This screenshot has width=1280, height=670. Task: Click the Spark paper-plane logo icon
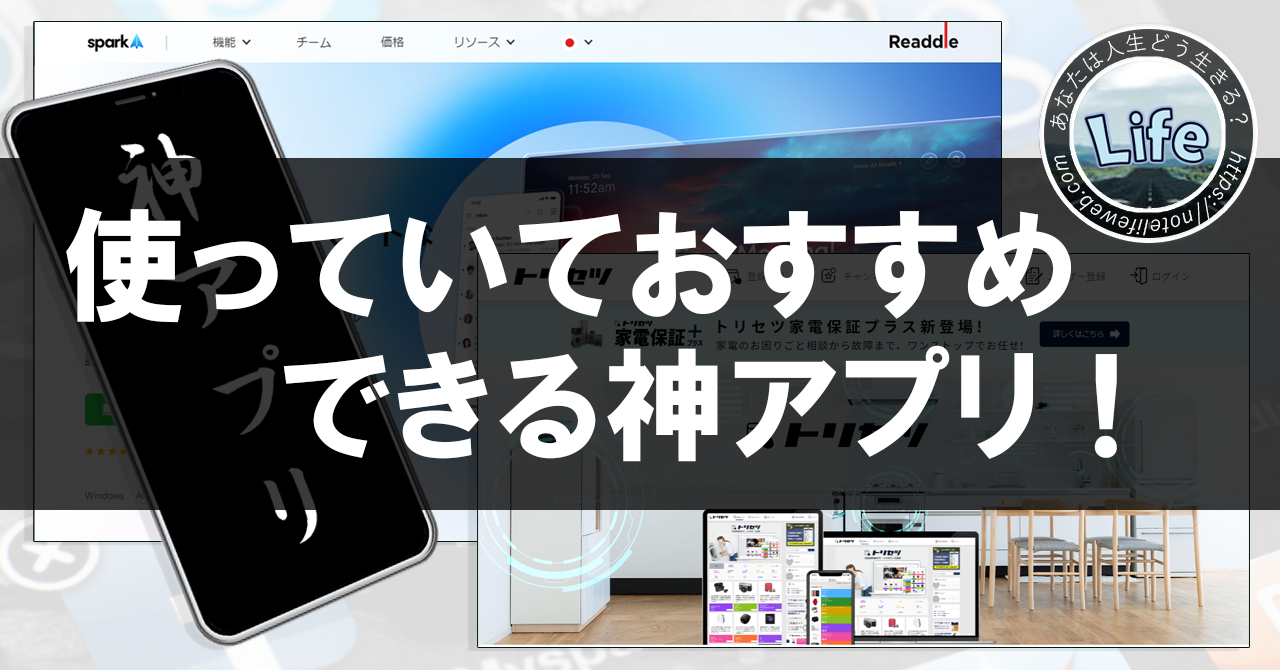point(135,42)
